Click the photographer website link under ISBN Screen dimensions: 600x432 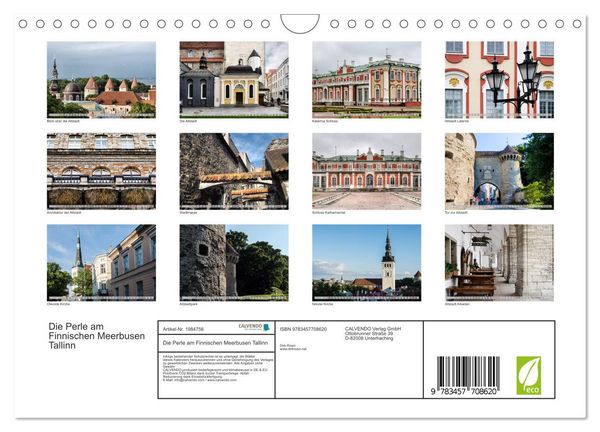[293, 349]
